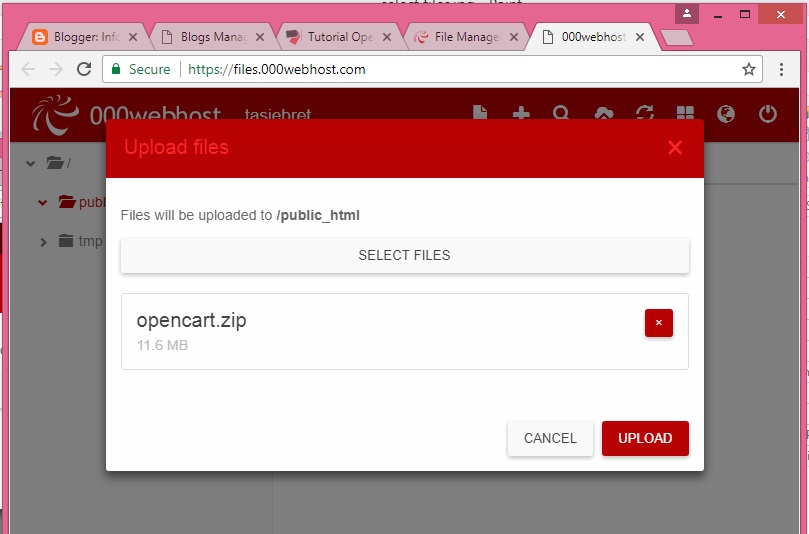Collapse the public_html folder chevron
Image resolution: width=809 pixels, height=534 pixels.
(43, 202)
